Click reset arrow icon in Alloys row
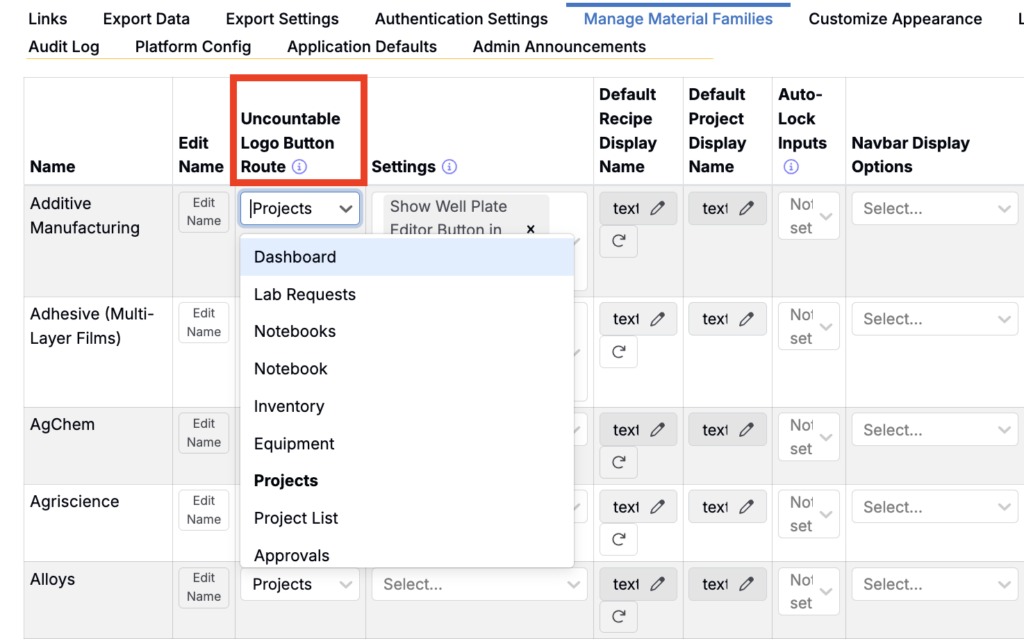This screenshot has height=639, width=1024. [x=618, y=614]
